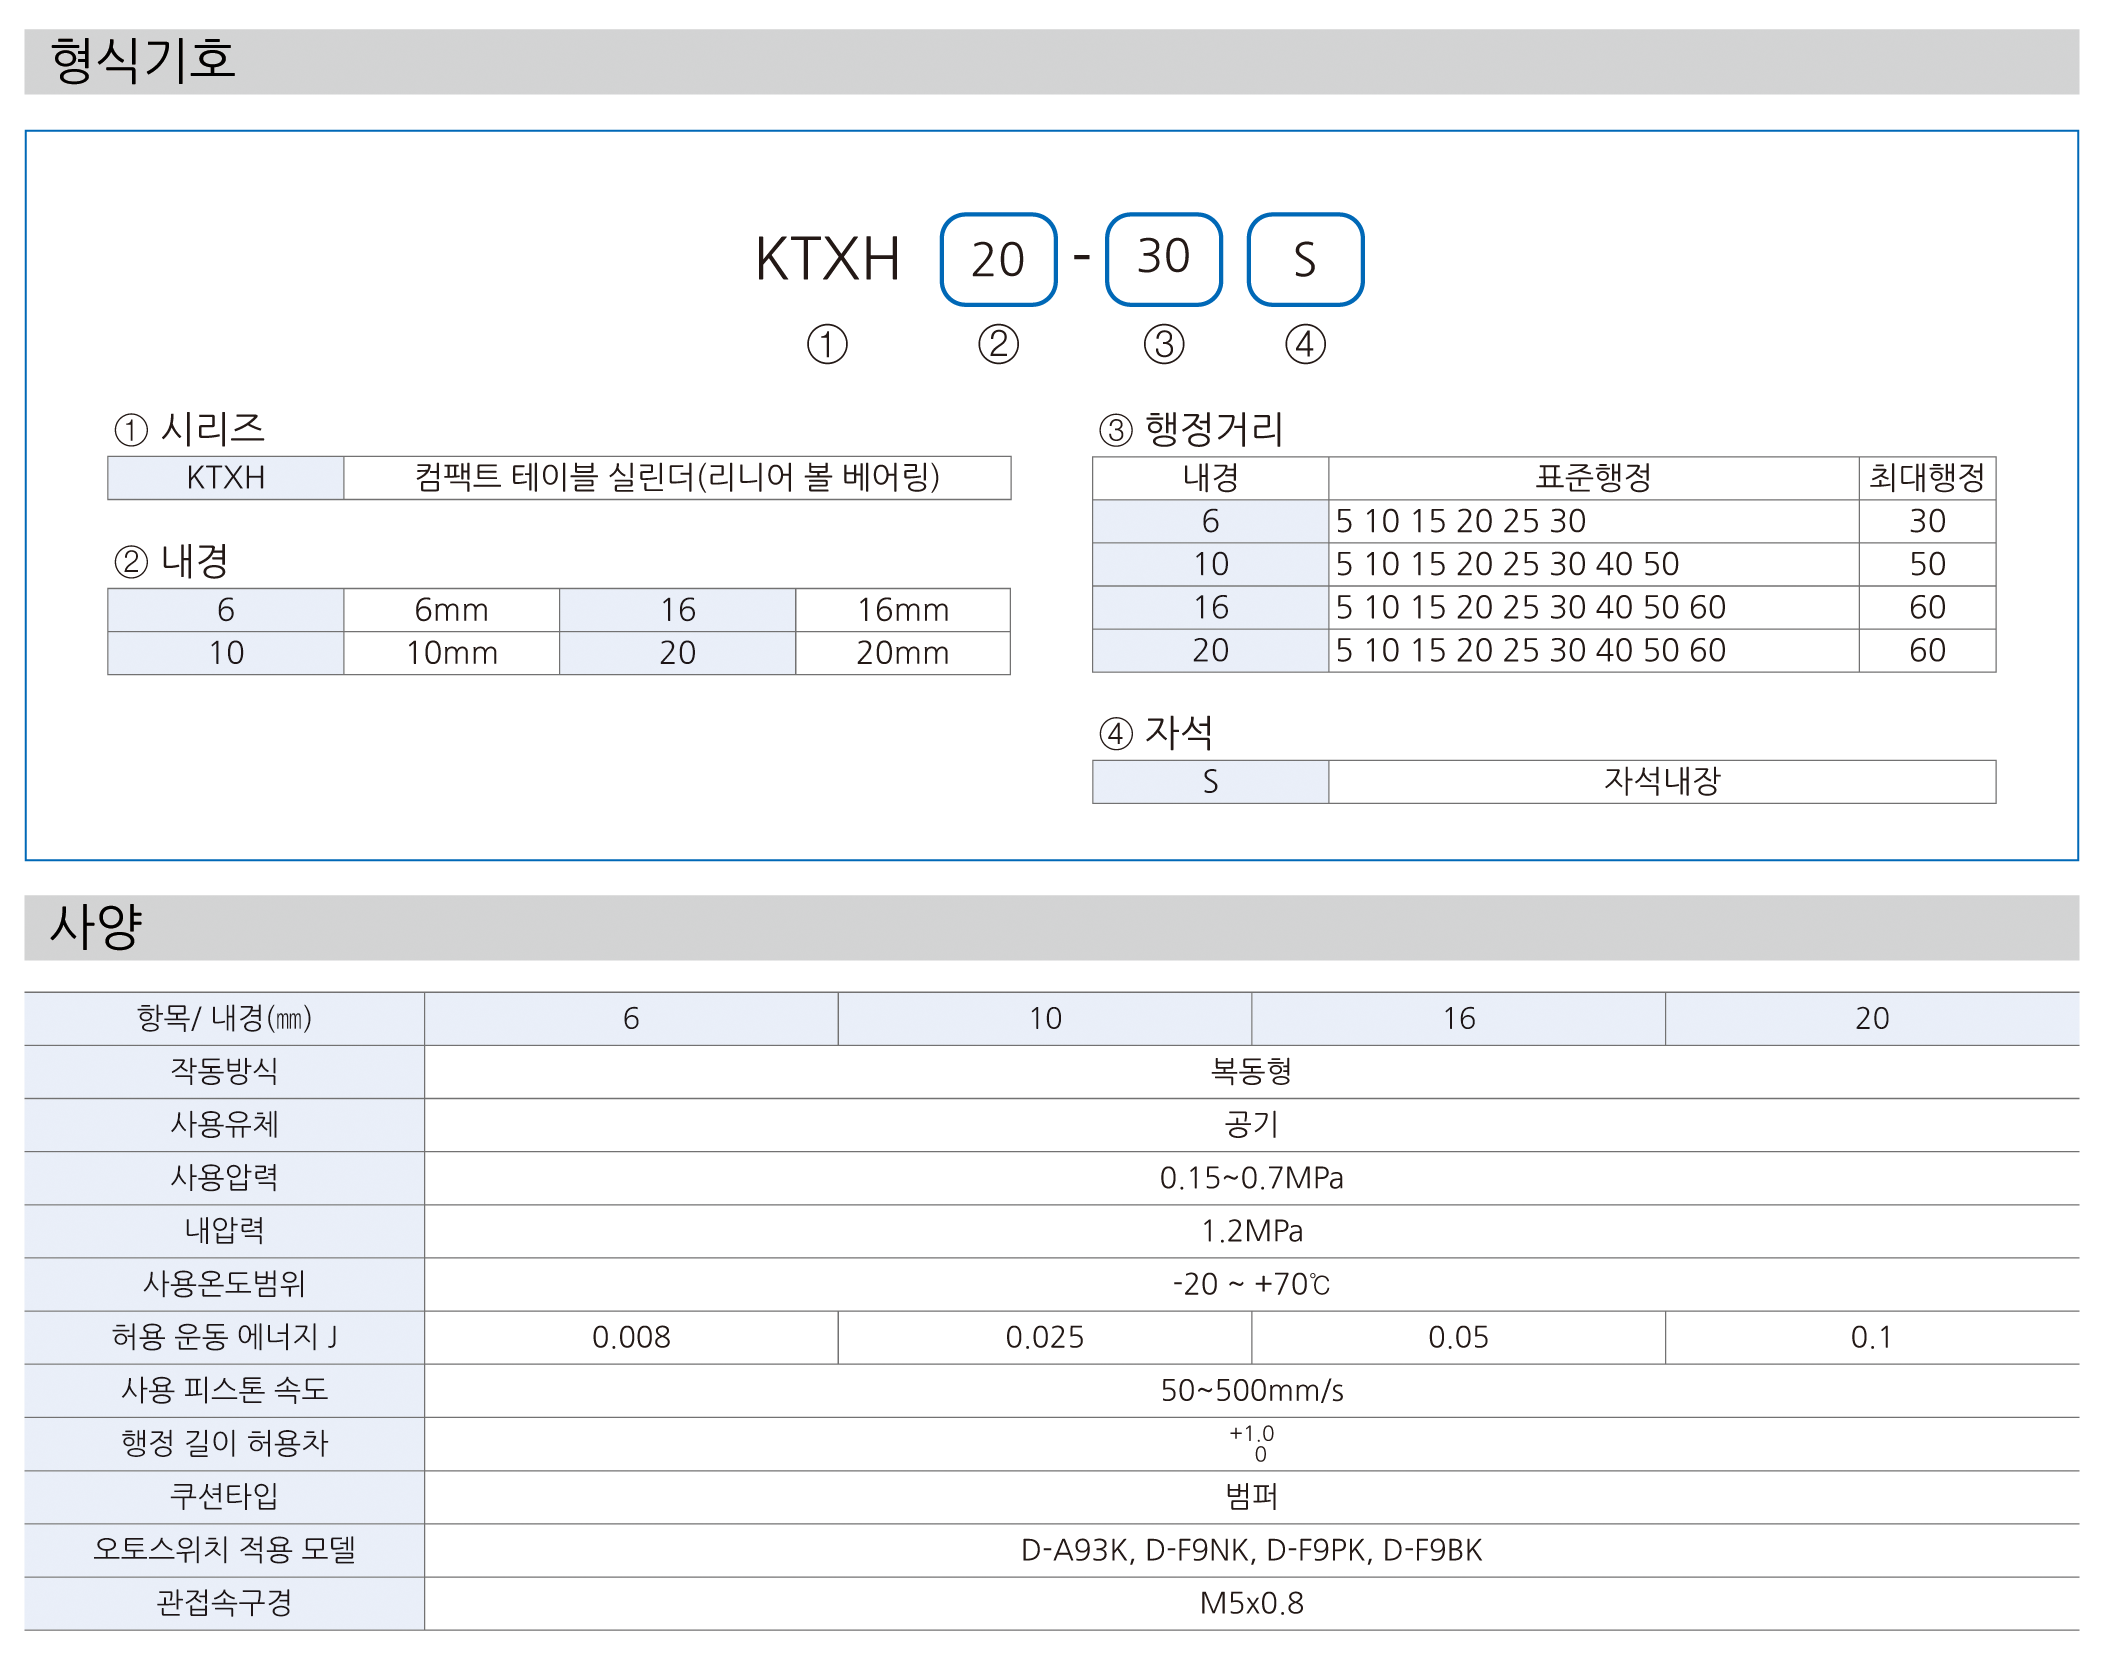The height and width of the screenshot is (1672, 2104).
Task: Click the 16mm cell in the bore table
Action: click(x=902, y=610)
